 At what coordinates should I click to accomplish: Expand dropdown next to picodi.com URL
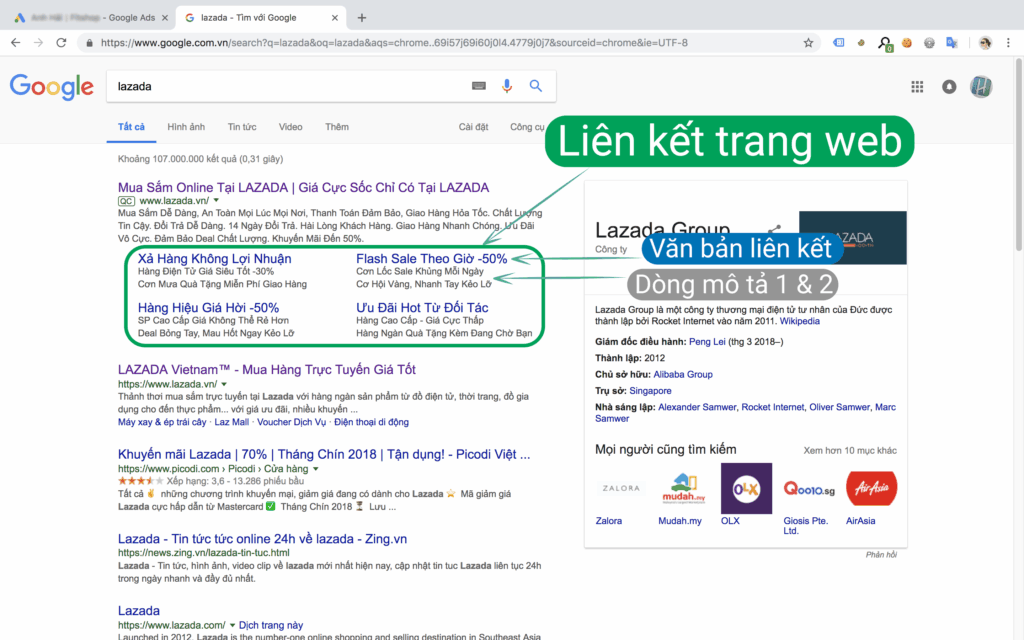pyautogui.click(x=315, y=469)
